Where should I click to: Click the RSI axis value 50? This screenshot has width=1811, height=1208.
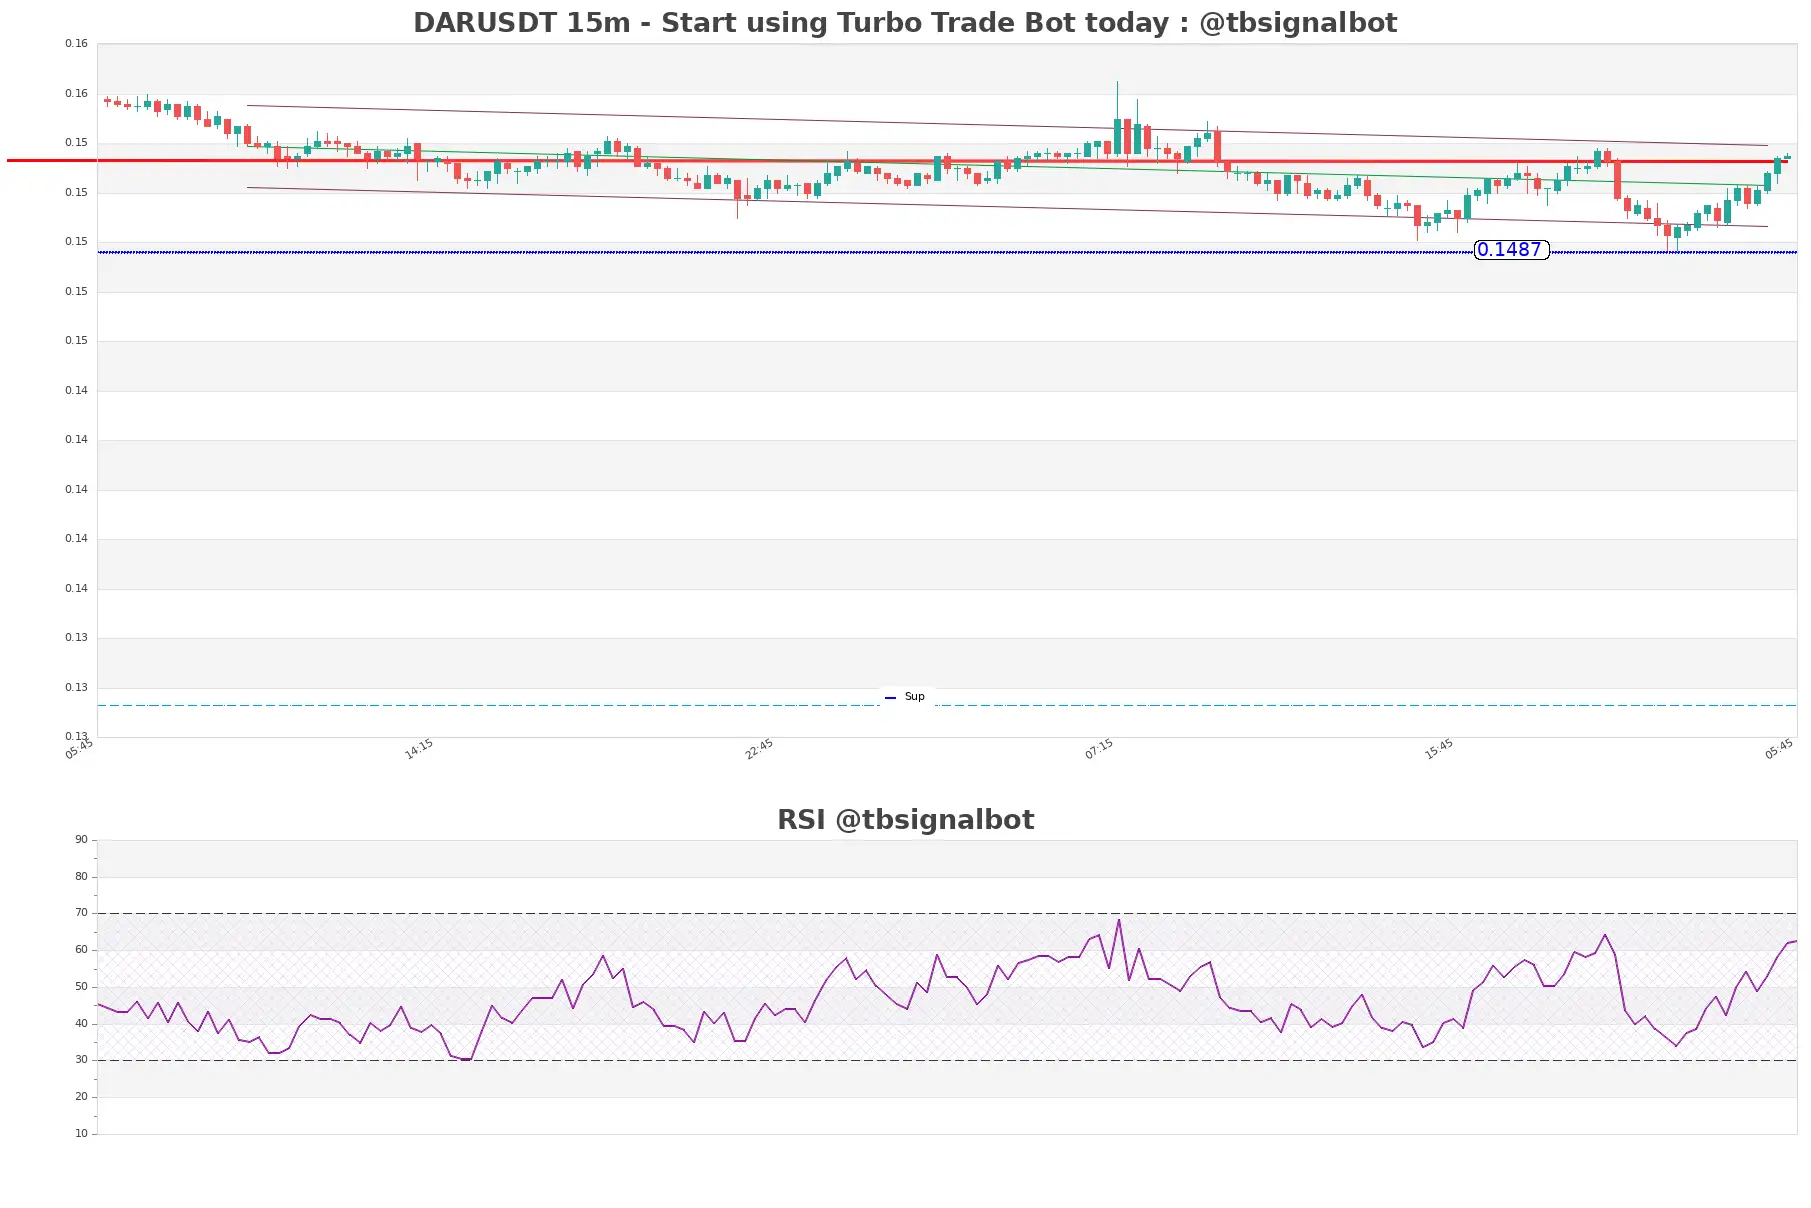[81, 987]
